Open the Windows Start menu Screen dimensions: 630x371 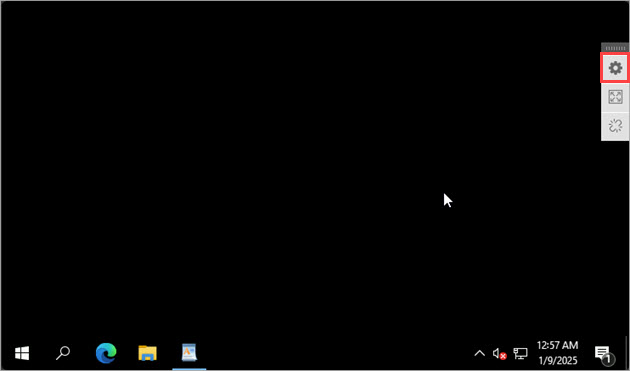click(x=22, y=353)
